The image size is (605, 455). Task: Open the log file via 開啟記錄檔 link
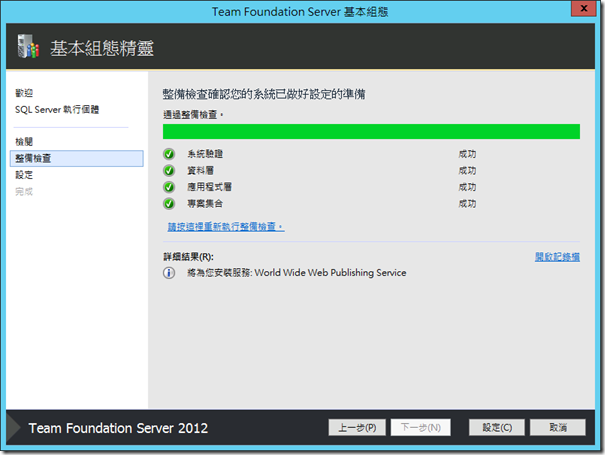[x=557, y=257]
